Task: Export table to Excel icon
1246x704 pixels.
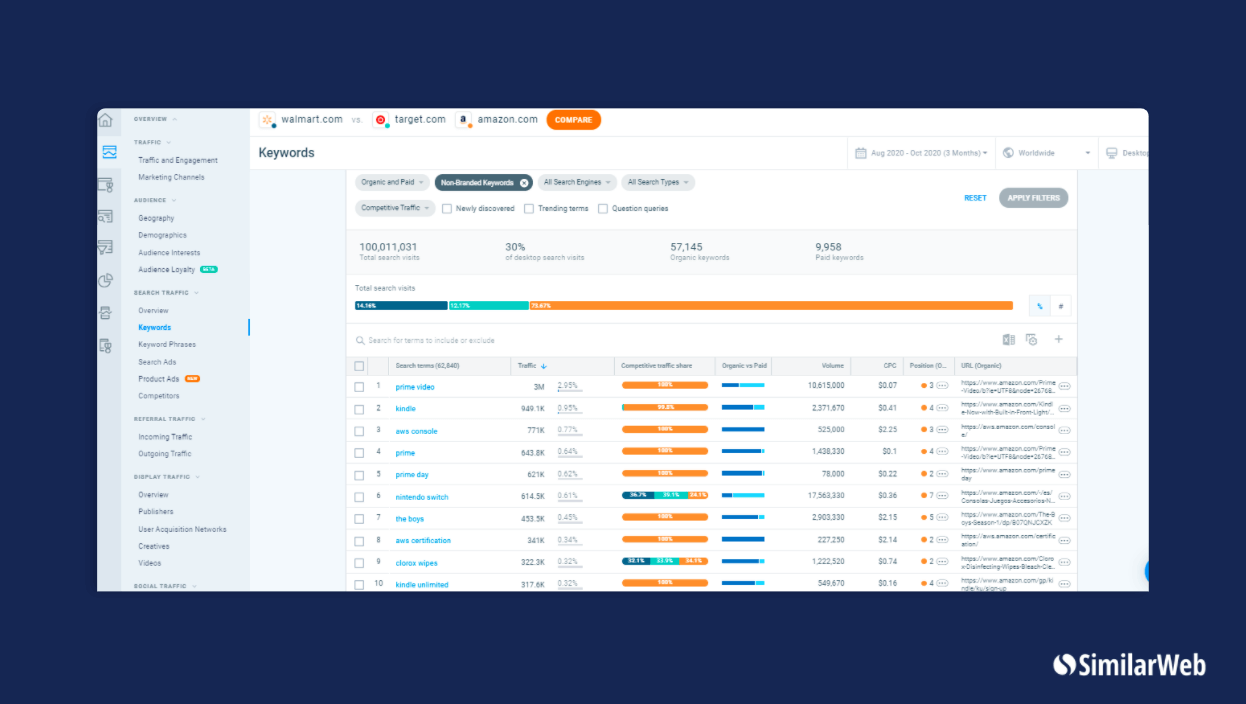Action: point(1008,340)
